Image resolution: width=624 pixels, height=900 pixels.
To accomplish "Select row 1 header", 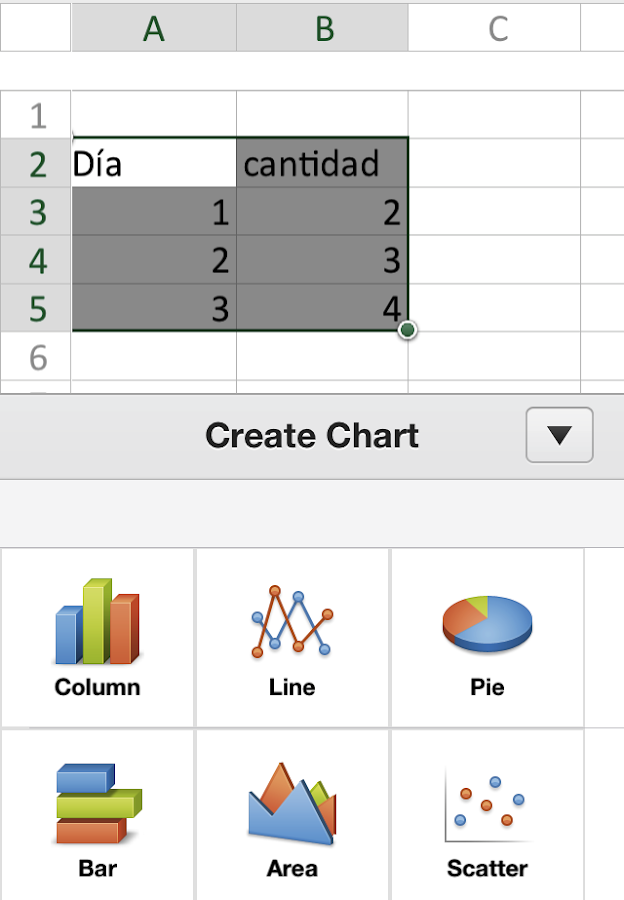I will (37, 116).
